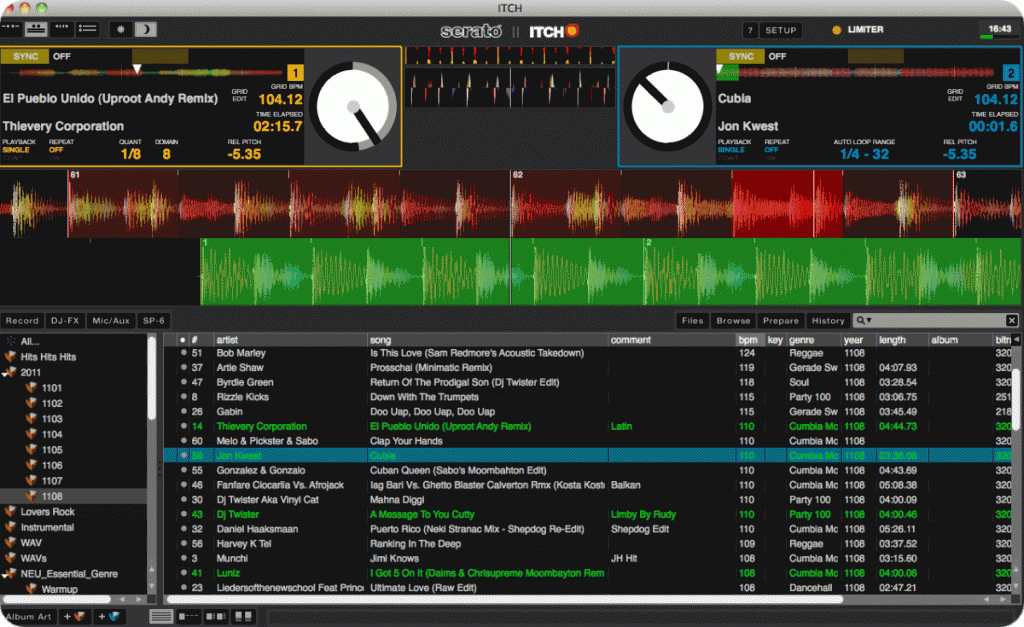This screenshot has width=1024, height=627.
Task: Toggle SYNC on the right deck
Action: pos(741,57)
